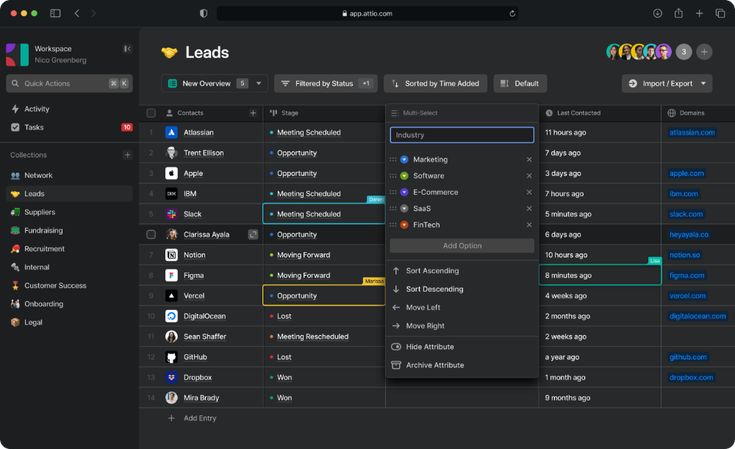The image size is (735, 449).
Task: Click the green Software color dot
Action: coord(404,176)
